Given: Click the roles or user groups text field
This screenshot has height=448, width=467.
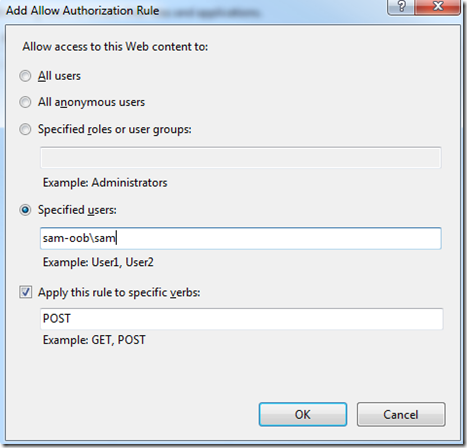Looking at the screenshot, I should pyautogui.click(x=241, y=157).
